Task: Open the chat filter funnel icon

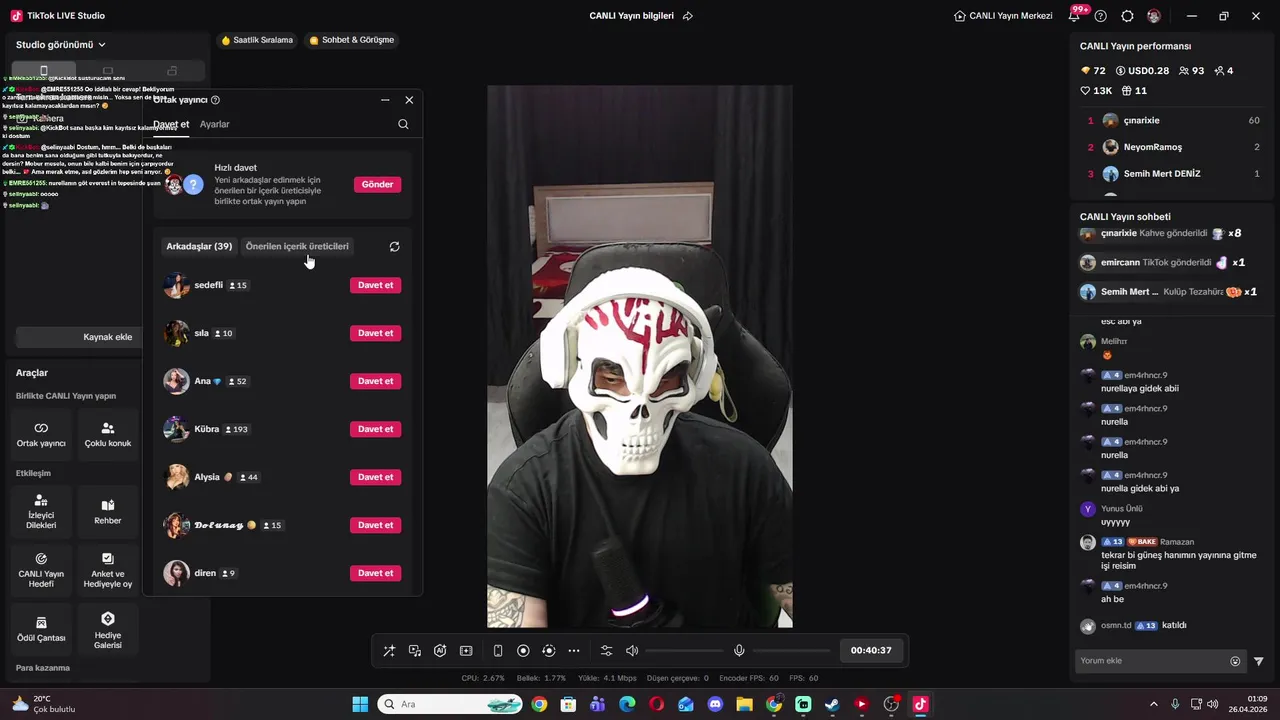Action: pos(1259,661)
